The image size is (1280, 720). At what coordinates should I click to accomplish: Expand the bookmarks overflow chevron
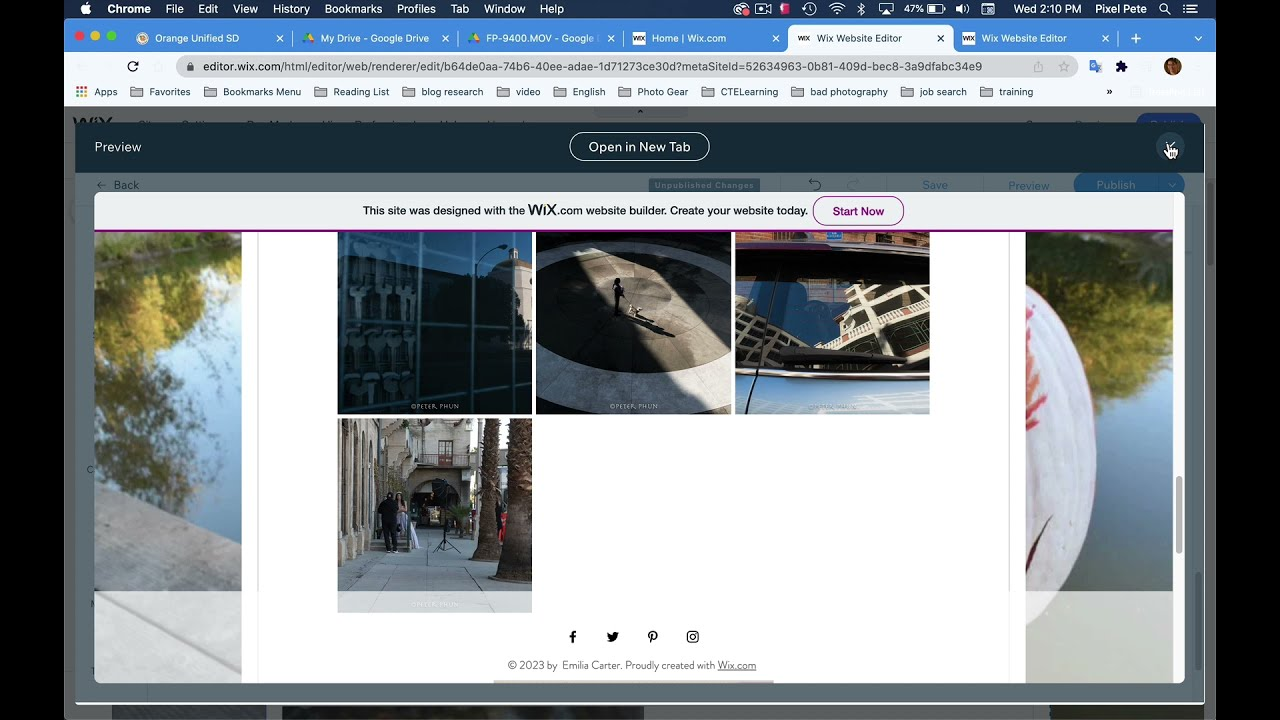(x=1109, y=91)
